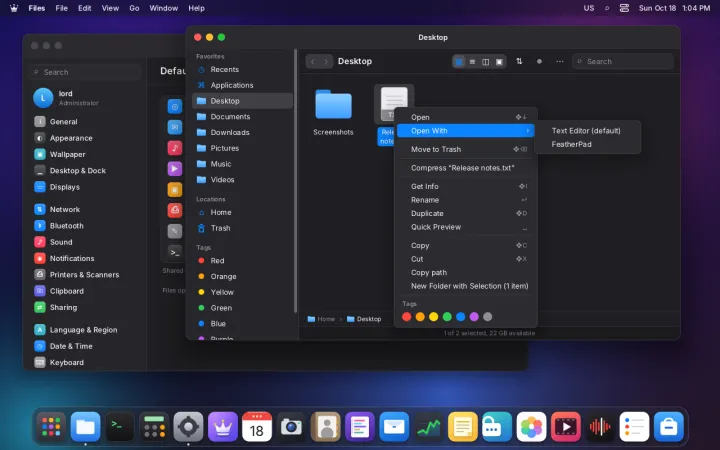Open Contacts app in dock
The height and width of the screenshot is (450, 720).
click(326, 427)
